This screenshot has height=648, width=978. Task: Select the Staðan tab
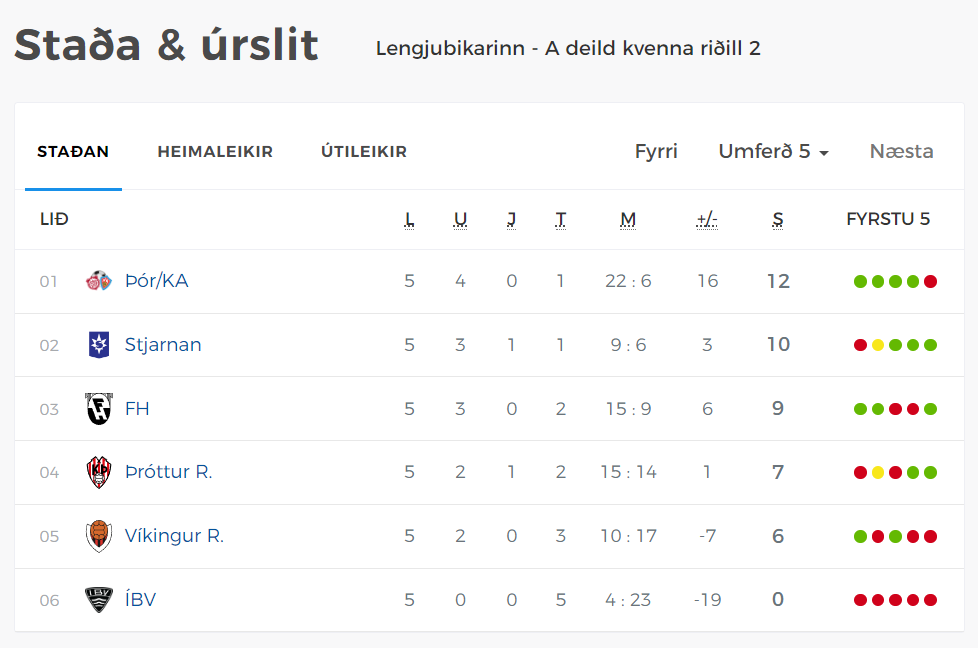pyautogui.click(x=73, y=152)
